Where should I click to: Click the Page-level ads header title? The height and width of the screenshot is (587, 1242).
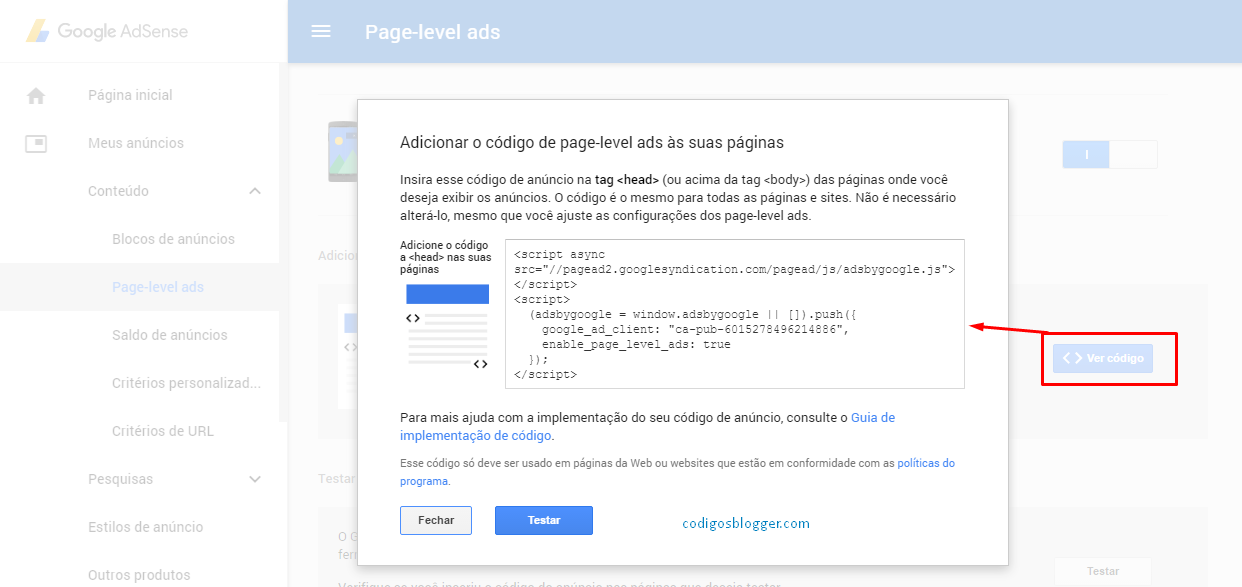[x=433, y=32]
